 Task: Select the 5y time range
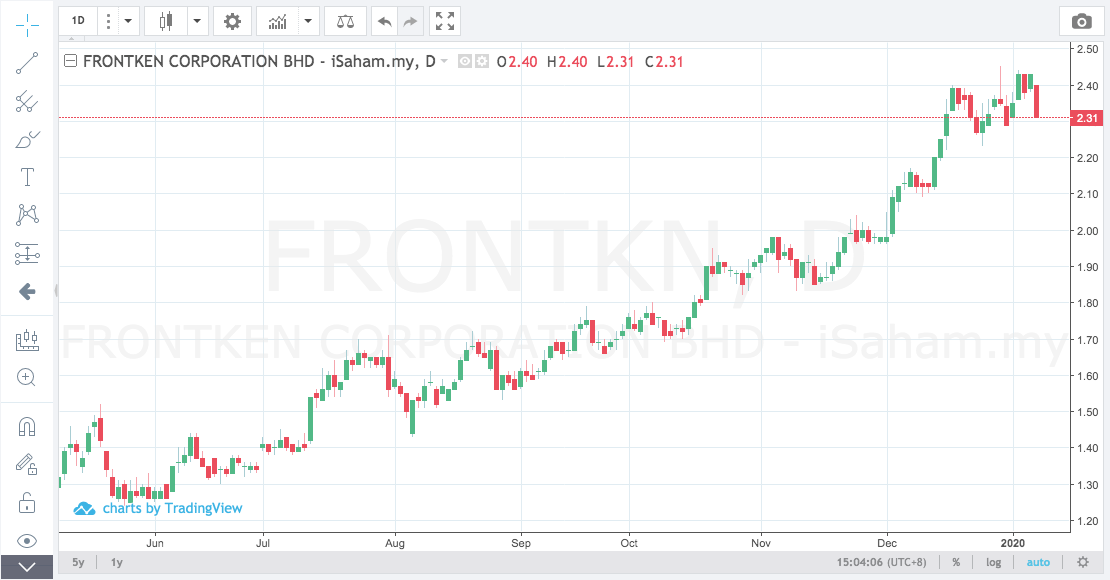79,562
